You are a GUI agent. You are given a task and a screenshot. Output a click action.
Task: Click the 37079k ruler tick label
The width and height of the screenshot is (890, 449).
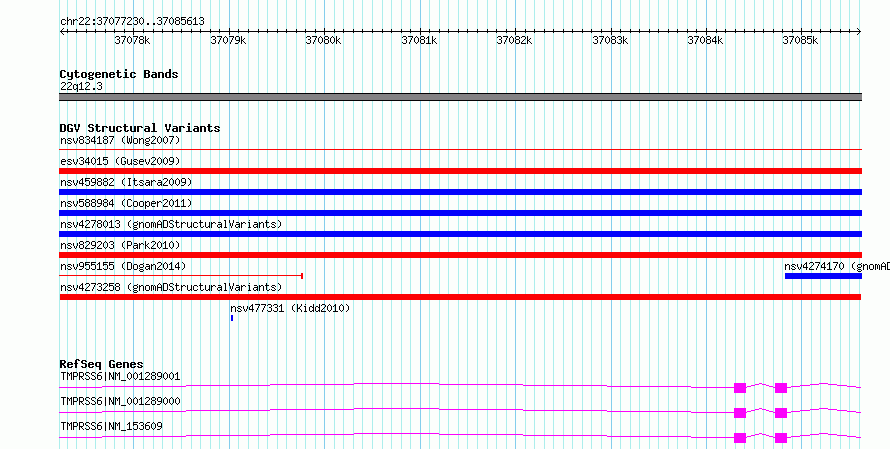tap(228, 40)
